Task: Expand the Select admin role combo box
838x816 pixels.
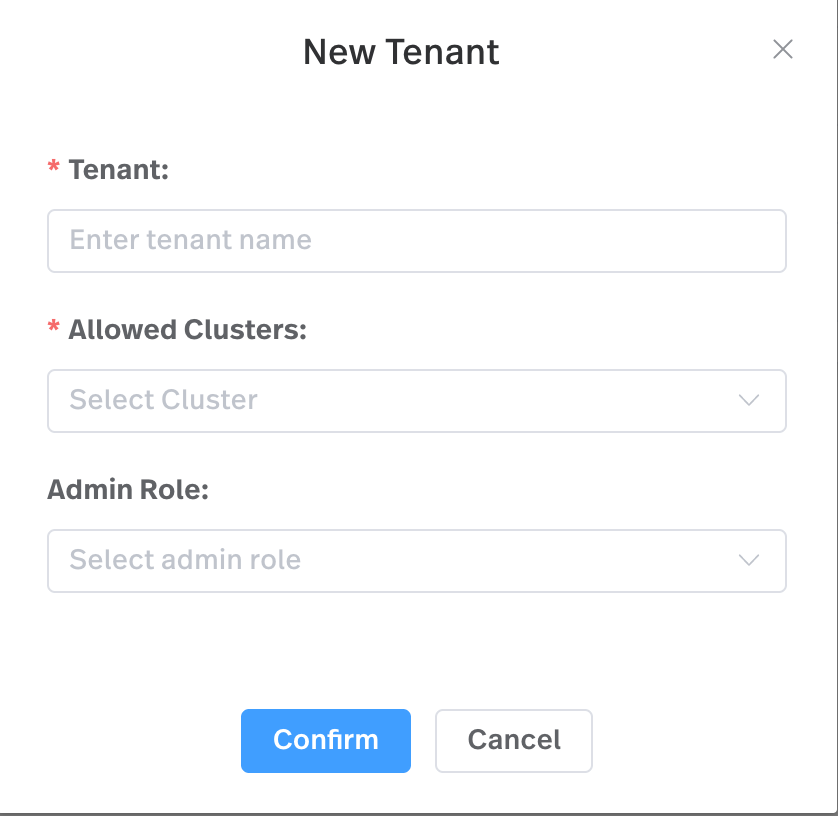Action: [417, 560]
